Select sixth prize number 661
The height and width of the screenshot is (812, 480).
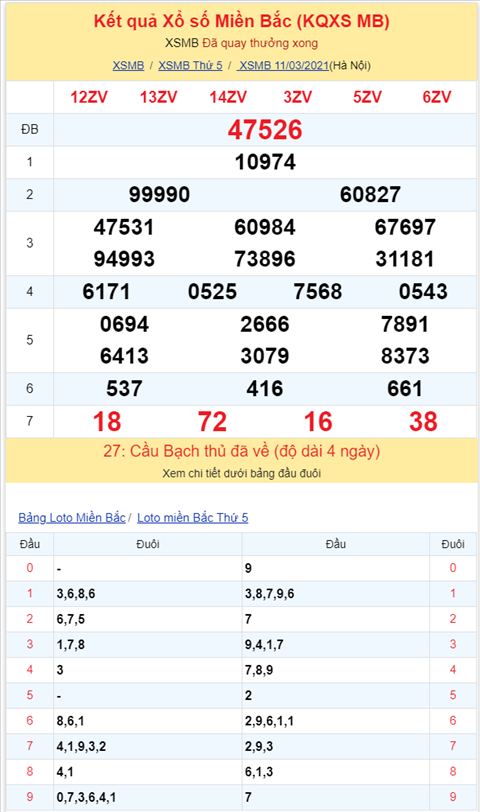(x=405, y=388)
